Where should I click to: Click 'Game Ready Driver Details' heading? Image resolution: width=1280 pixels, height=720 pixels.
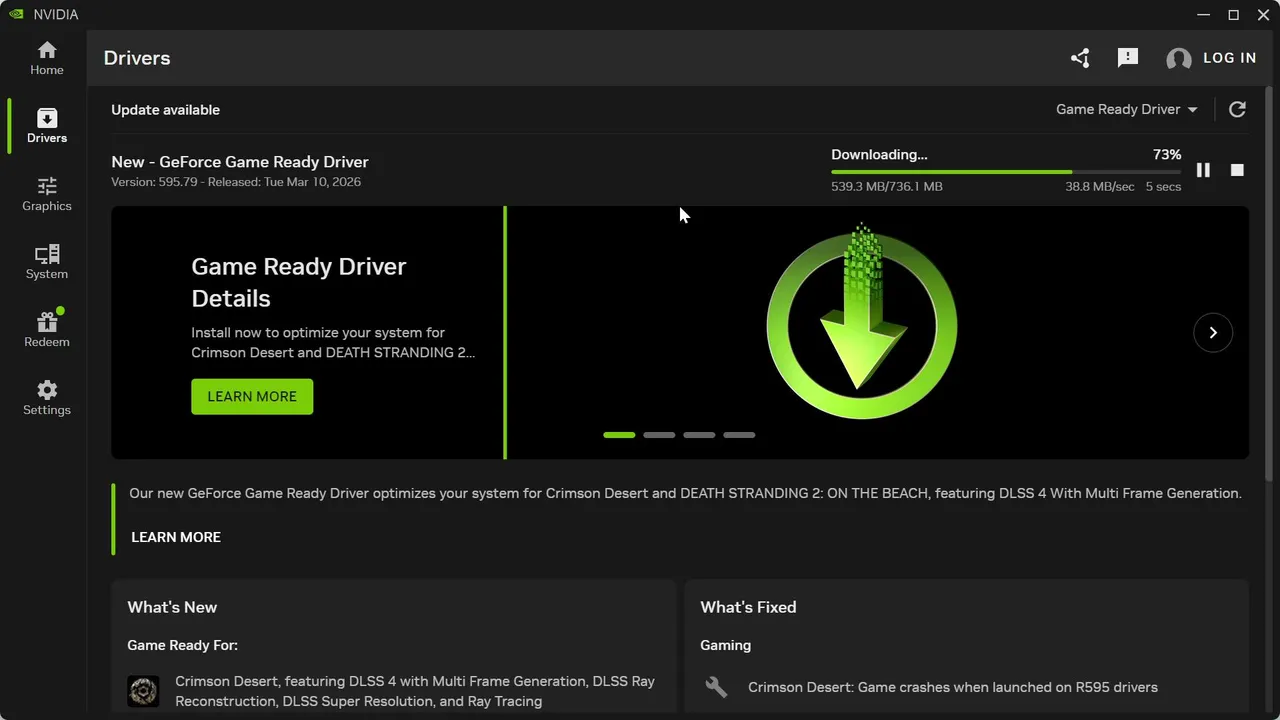[x=299, y=282]
